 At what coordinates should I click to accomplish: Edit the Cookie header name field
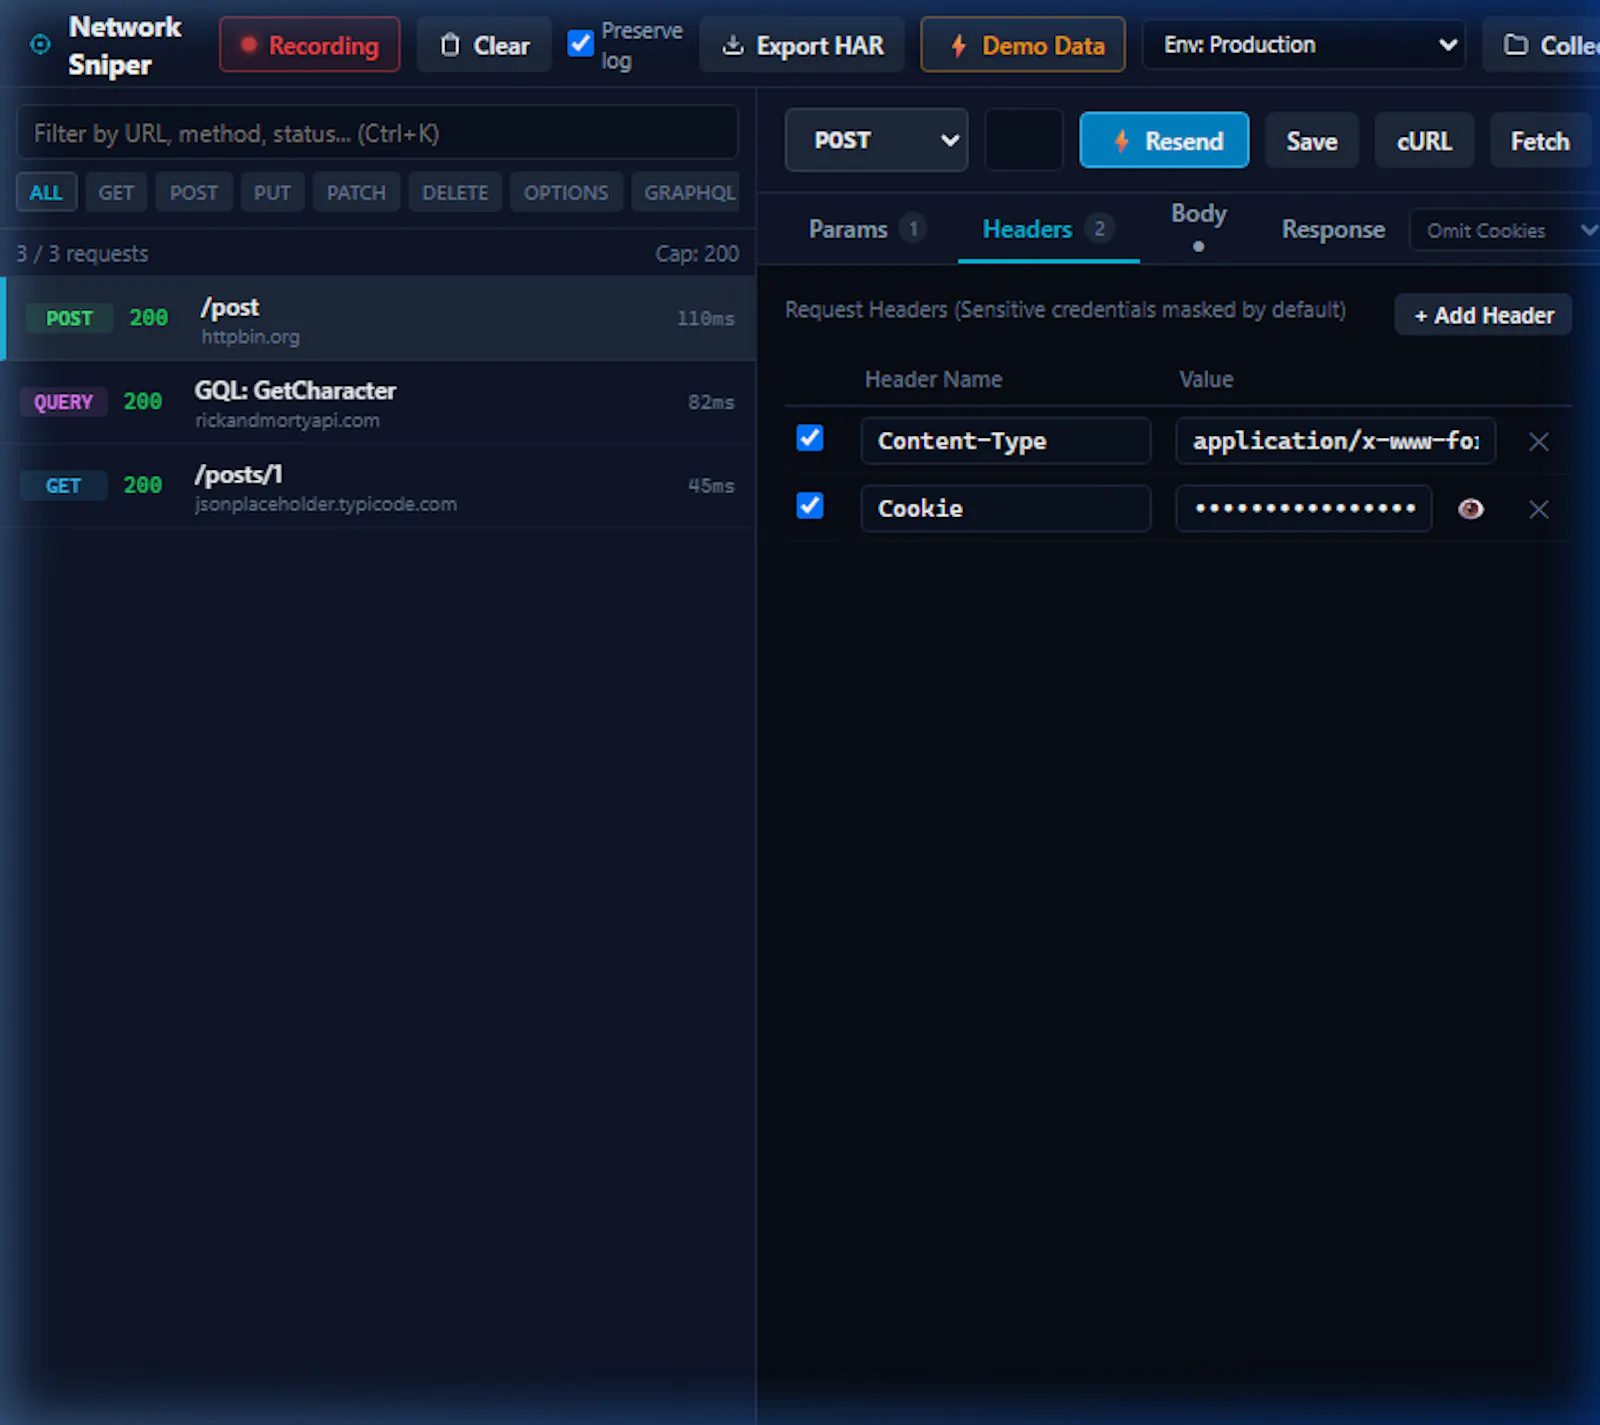click(x=1005, y=509)
